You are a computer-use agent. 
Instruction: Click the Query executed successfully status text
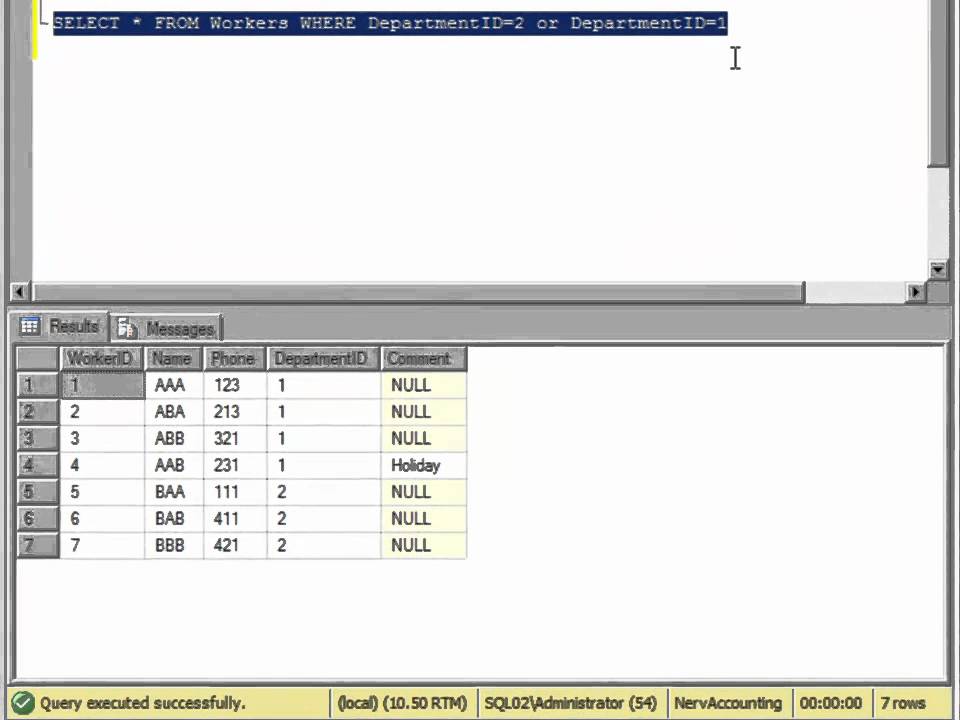pyautogui.click(x=143, y=703)
